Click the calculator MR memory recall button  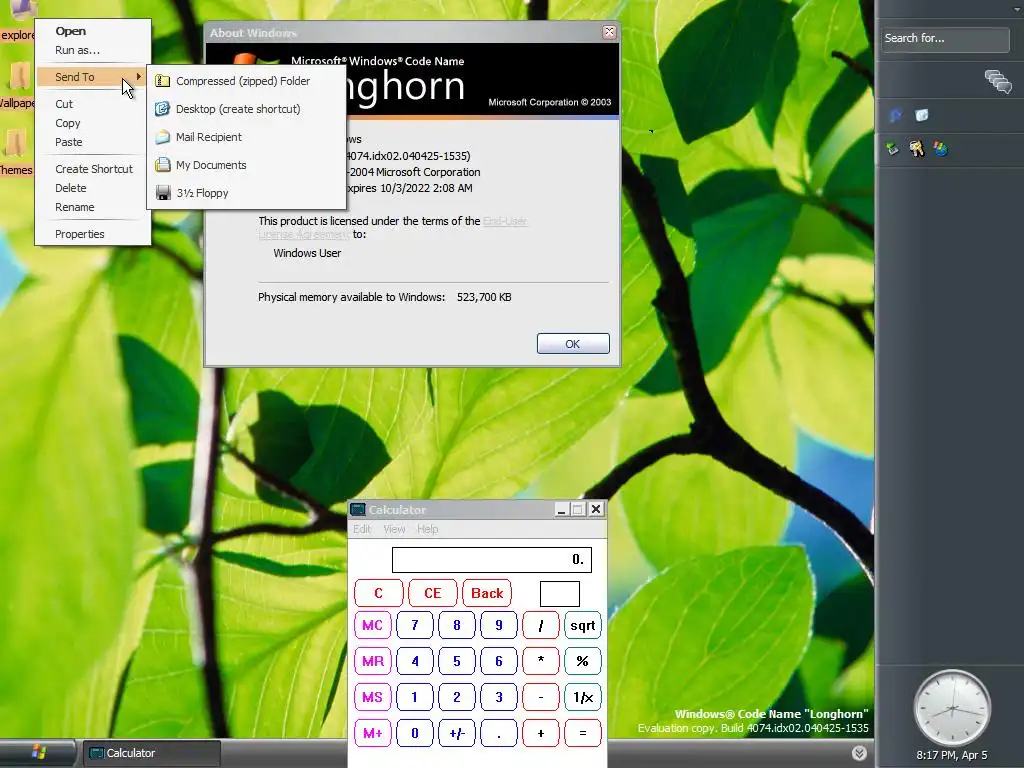click(x=372, y=661)
